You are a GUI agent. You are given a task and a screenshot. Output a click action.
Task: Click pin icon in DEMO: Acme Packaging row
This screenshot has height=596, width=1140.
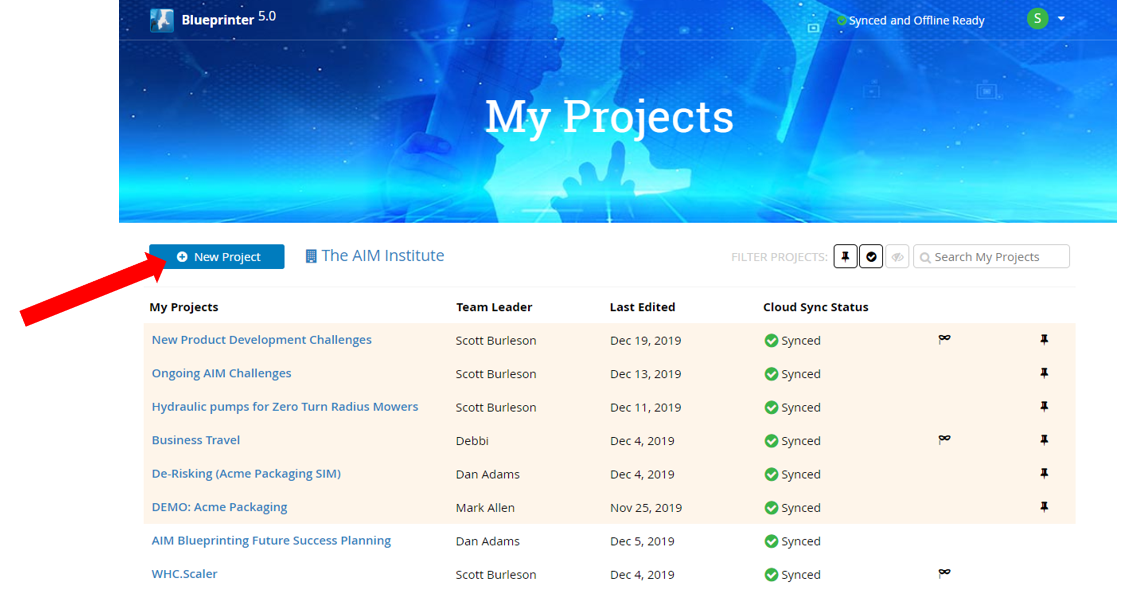click(1044, 507)
